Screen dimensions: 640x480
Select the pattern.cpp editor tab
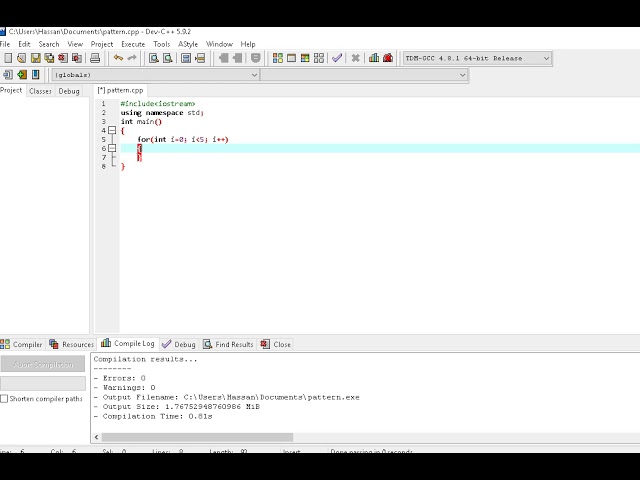click(x=120, y=90)
